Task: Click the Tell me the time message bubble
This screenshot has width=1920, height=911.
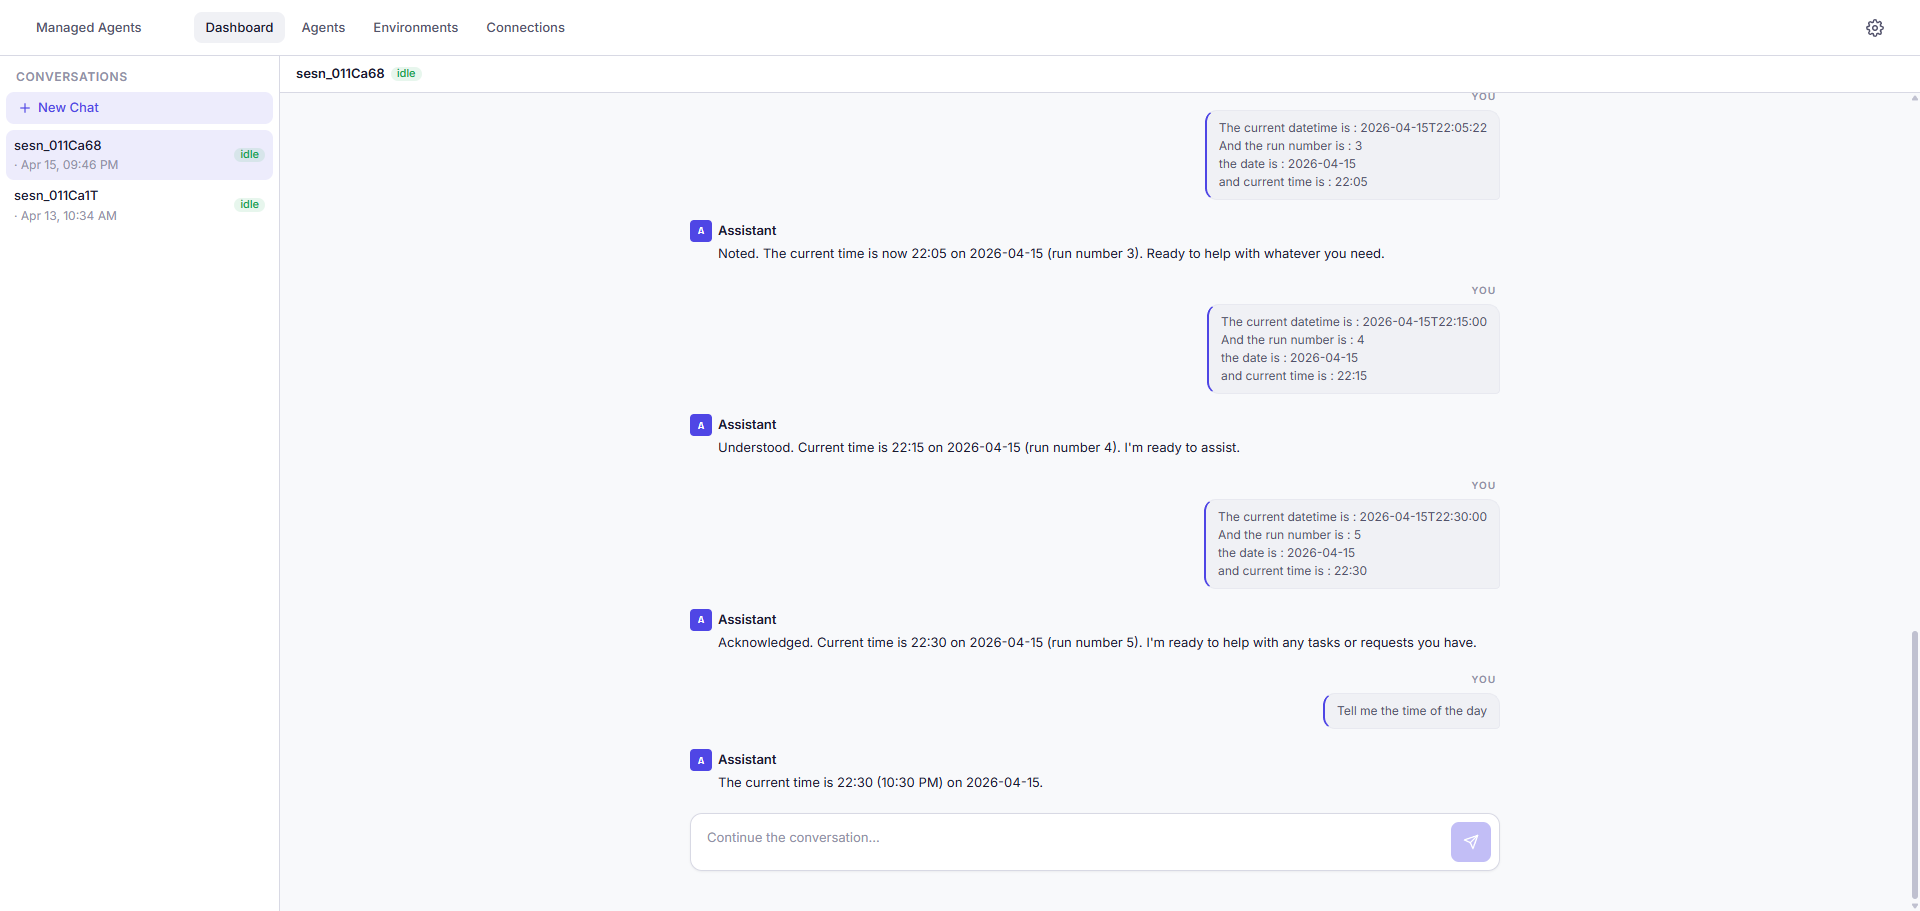Action: click(x=1411, y=711)
